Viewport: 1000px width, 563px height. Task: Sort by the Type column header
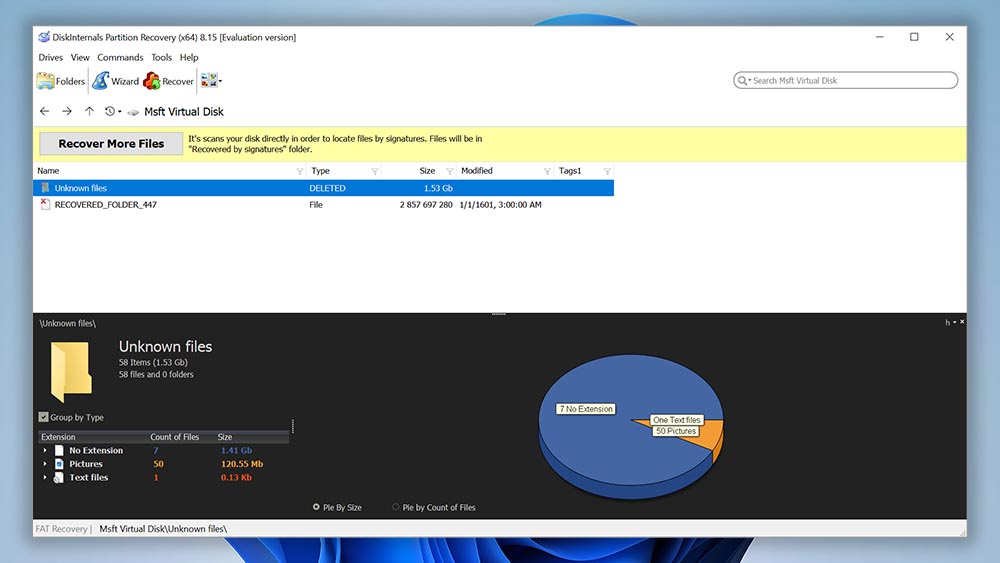(320, 171)
